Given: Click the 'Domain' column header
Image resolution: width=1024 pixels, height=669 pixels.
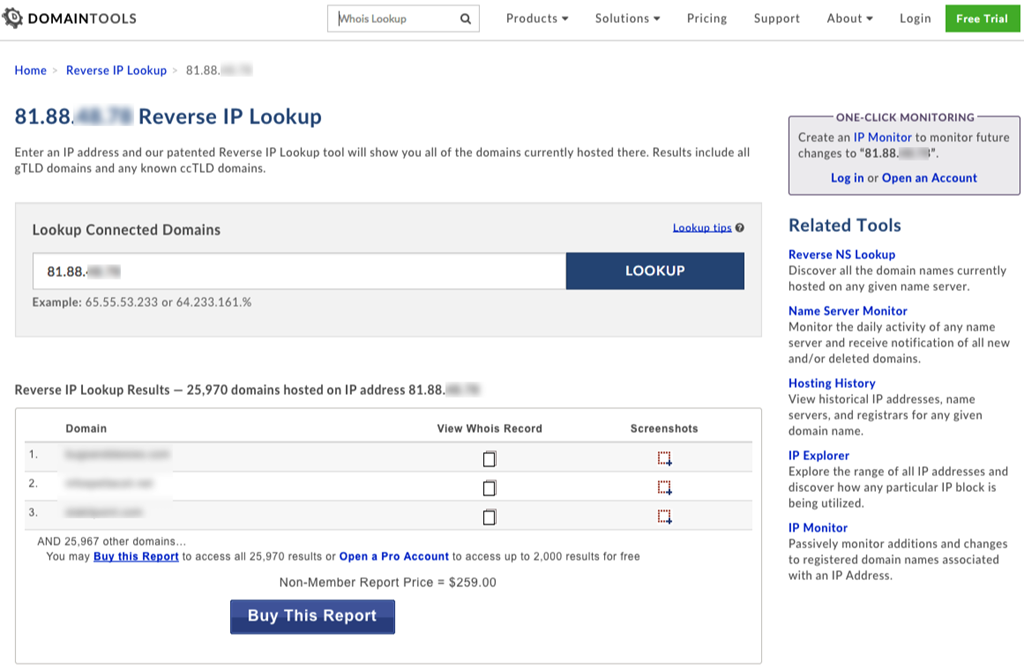Looking at the screenshot, I should click(x=86, y=429).
